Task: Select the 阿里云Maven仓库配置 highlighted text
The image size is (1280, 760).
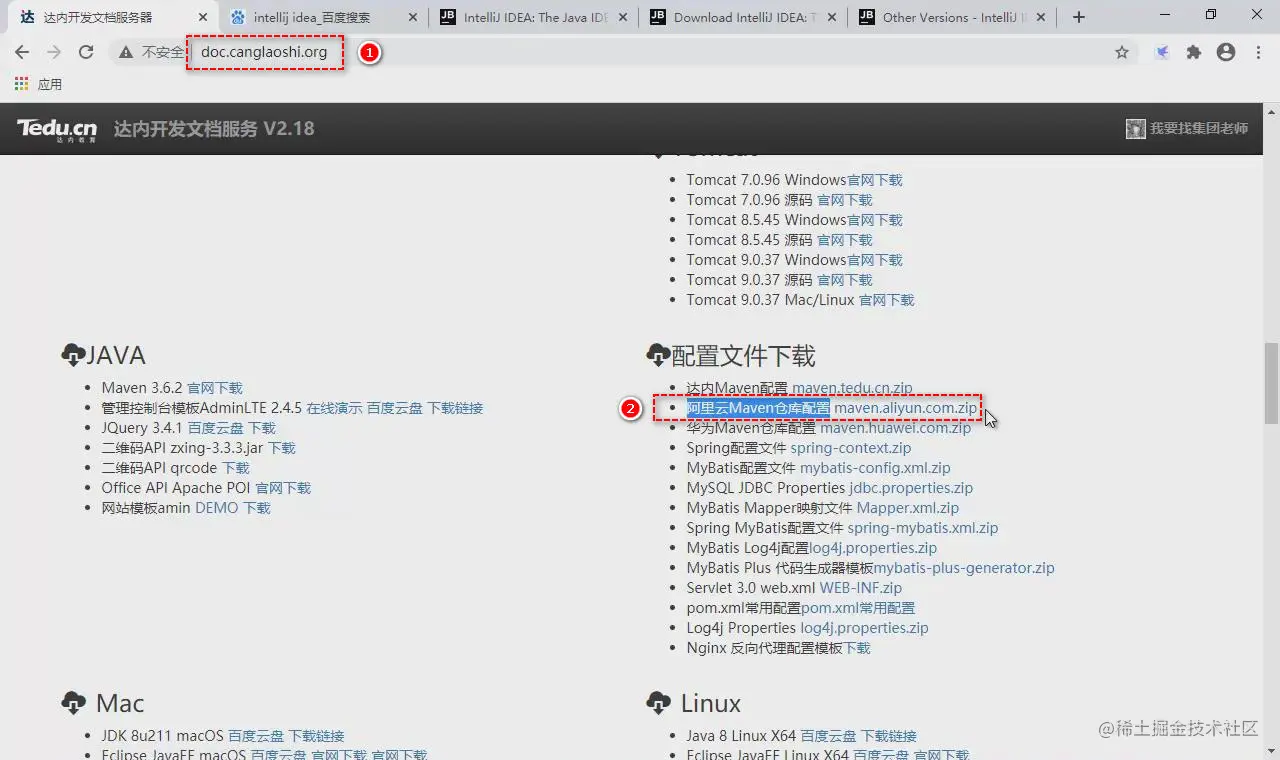Action: click(x=758, y=408)
